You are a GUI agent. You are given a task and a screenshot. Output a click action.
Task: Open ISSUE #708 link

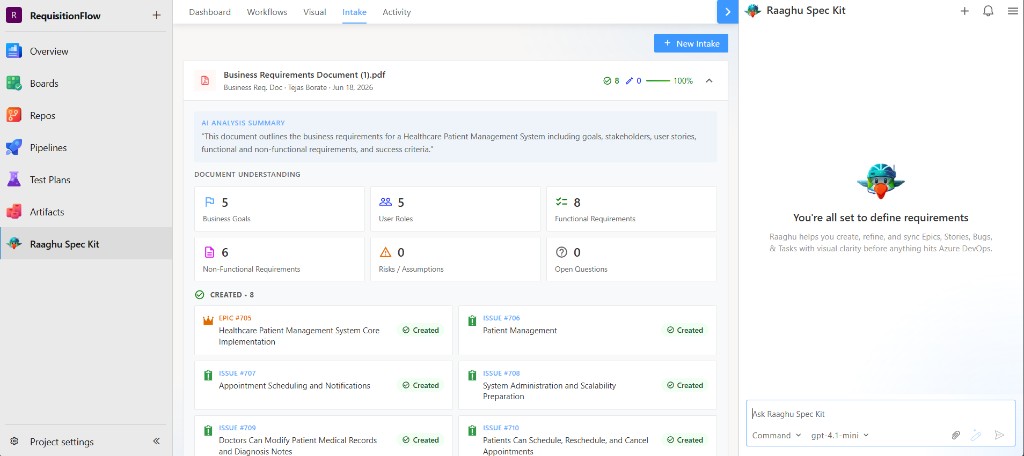coord(502,373)
